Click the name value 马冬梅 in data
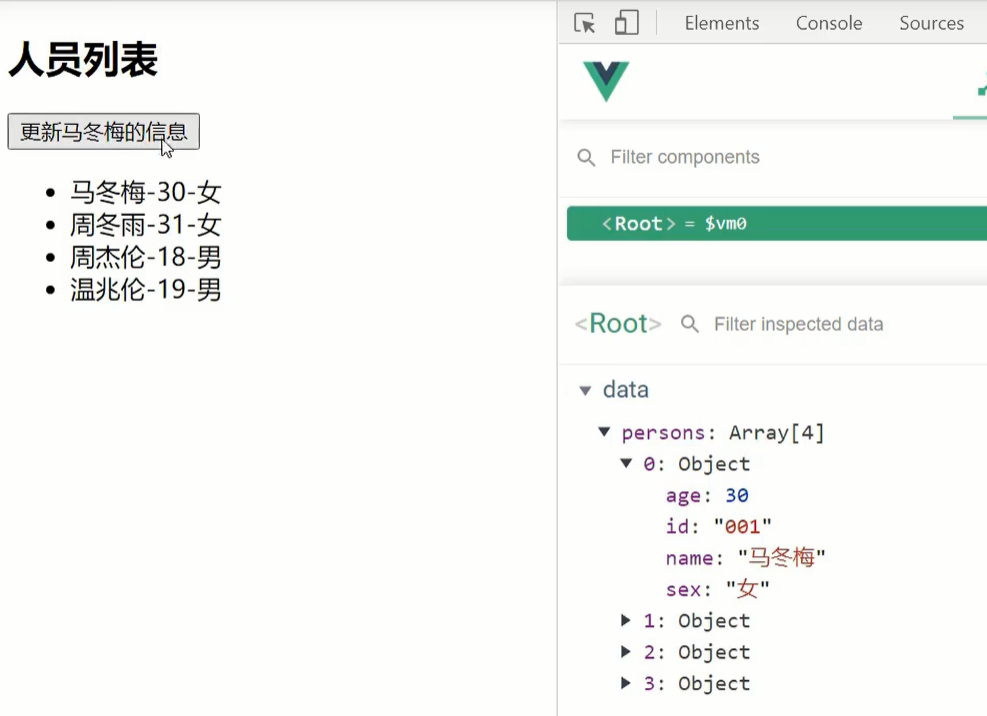The height and width of the screenshot is (716, 987). coord(781,557)
